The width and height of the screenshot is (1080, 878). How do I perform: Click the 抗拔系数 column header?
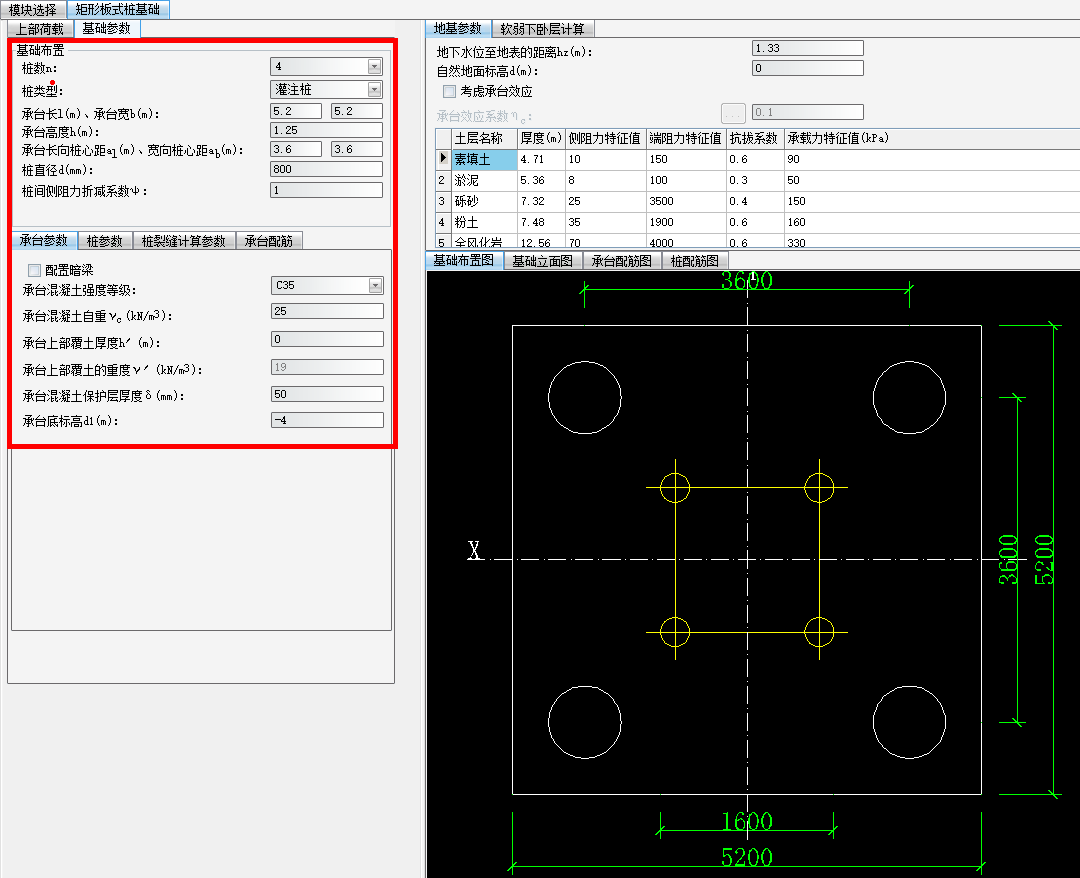[x=755, y=138]
